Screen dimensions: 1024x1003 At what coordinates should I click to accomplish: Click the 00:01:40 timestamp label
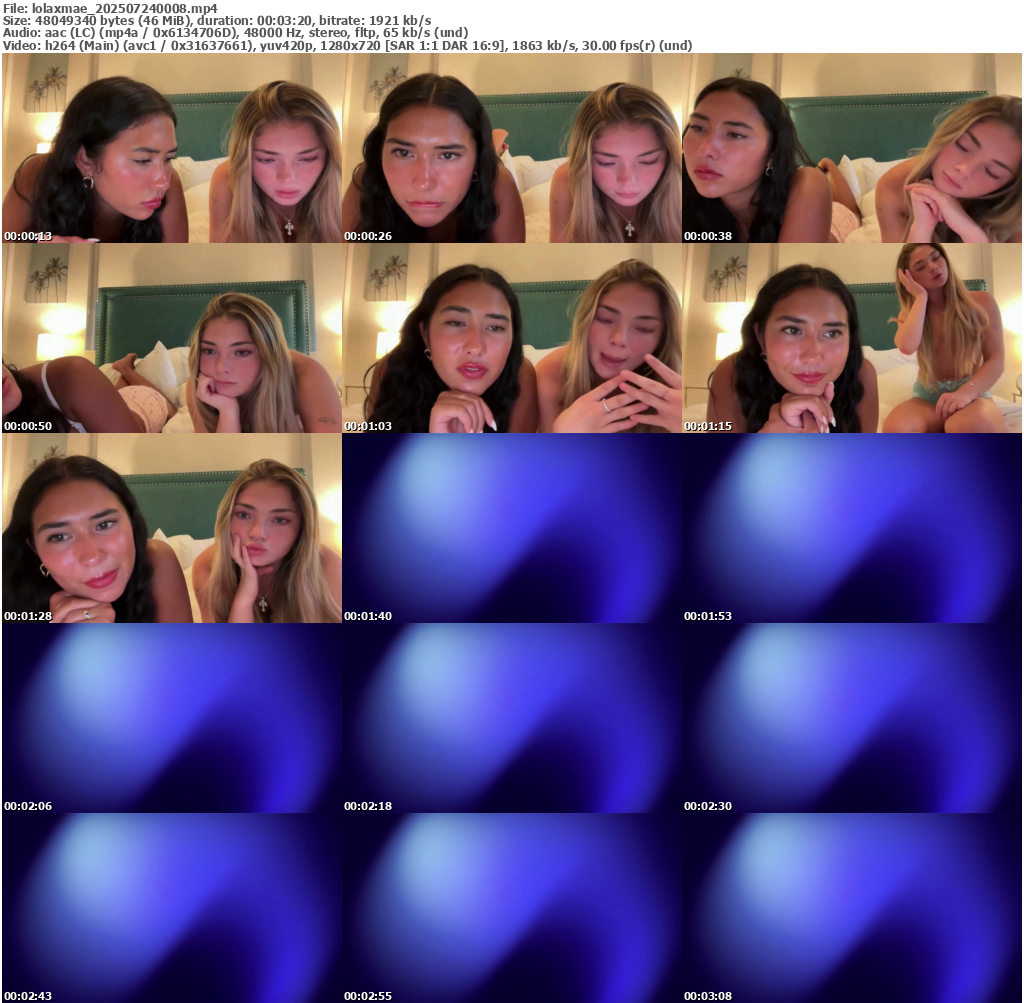pyautogui.click(x=368, y=616)
